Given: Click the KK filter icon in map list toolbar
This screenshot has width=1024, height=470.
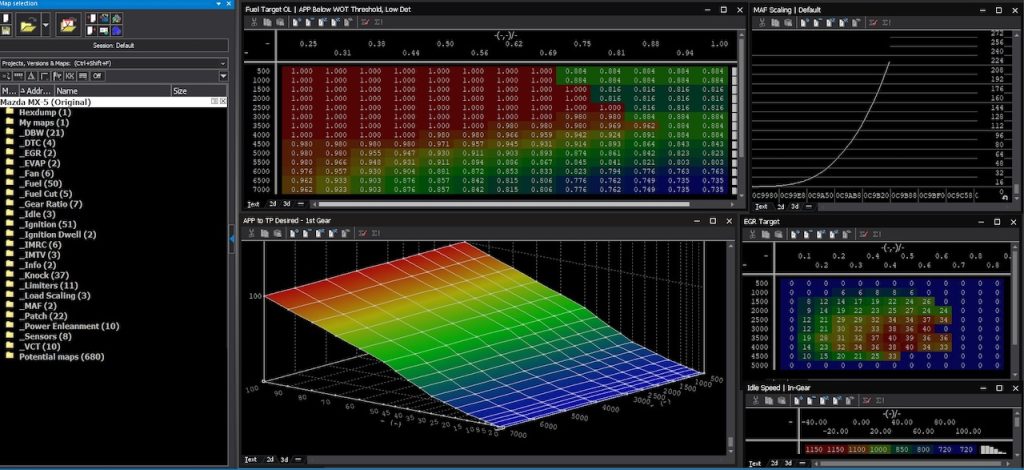Looking at the screenshot, I should tap(70, 76).
